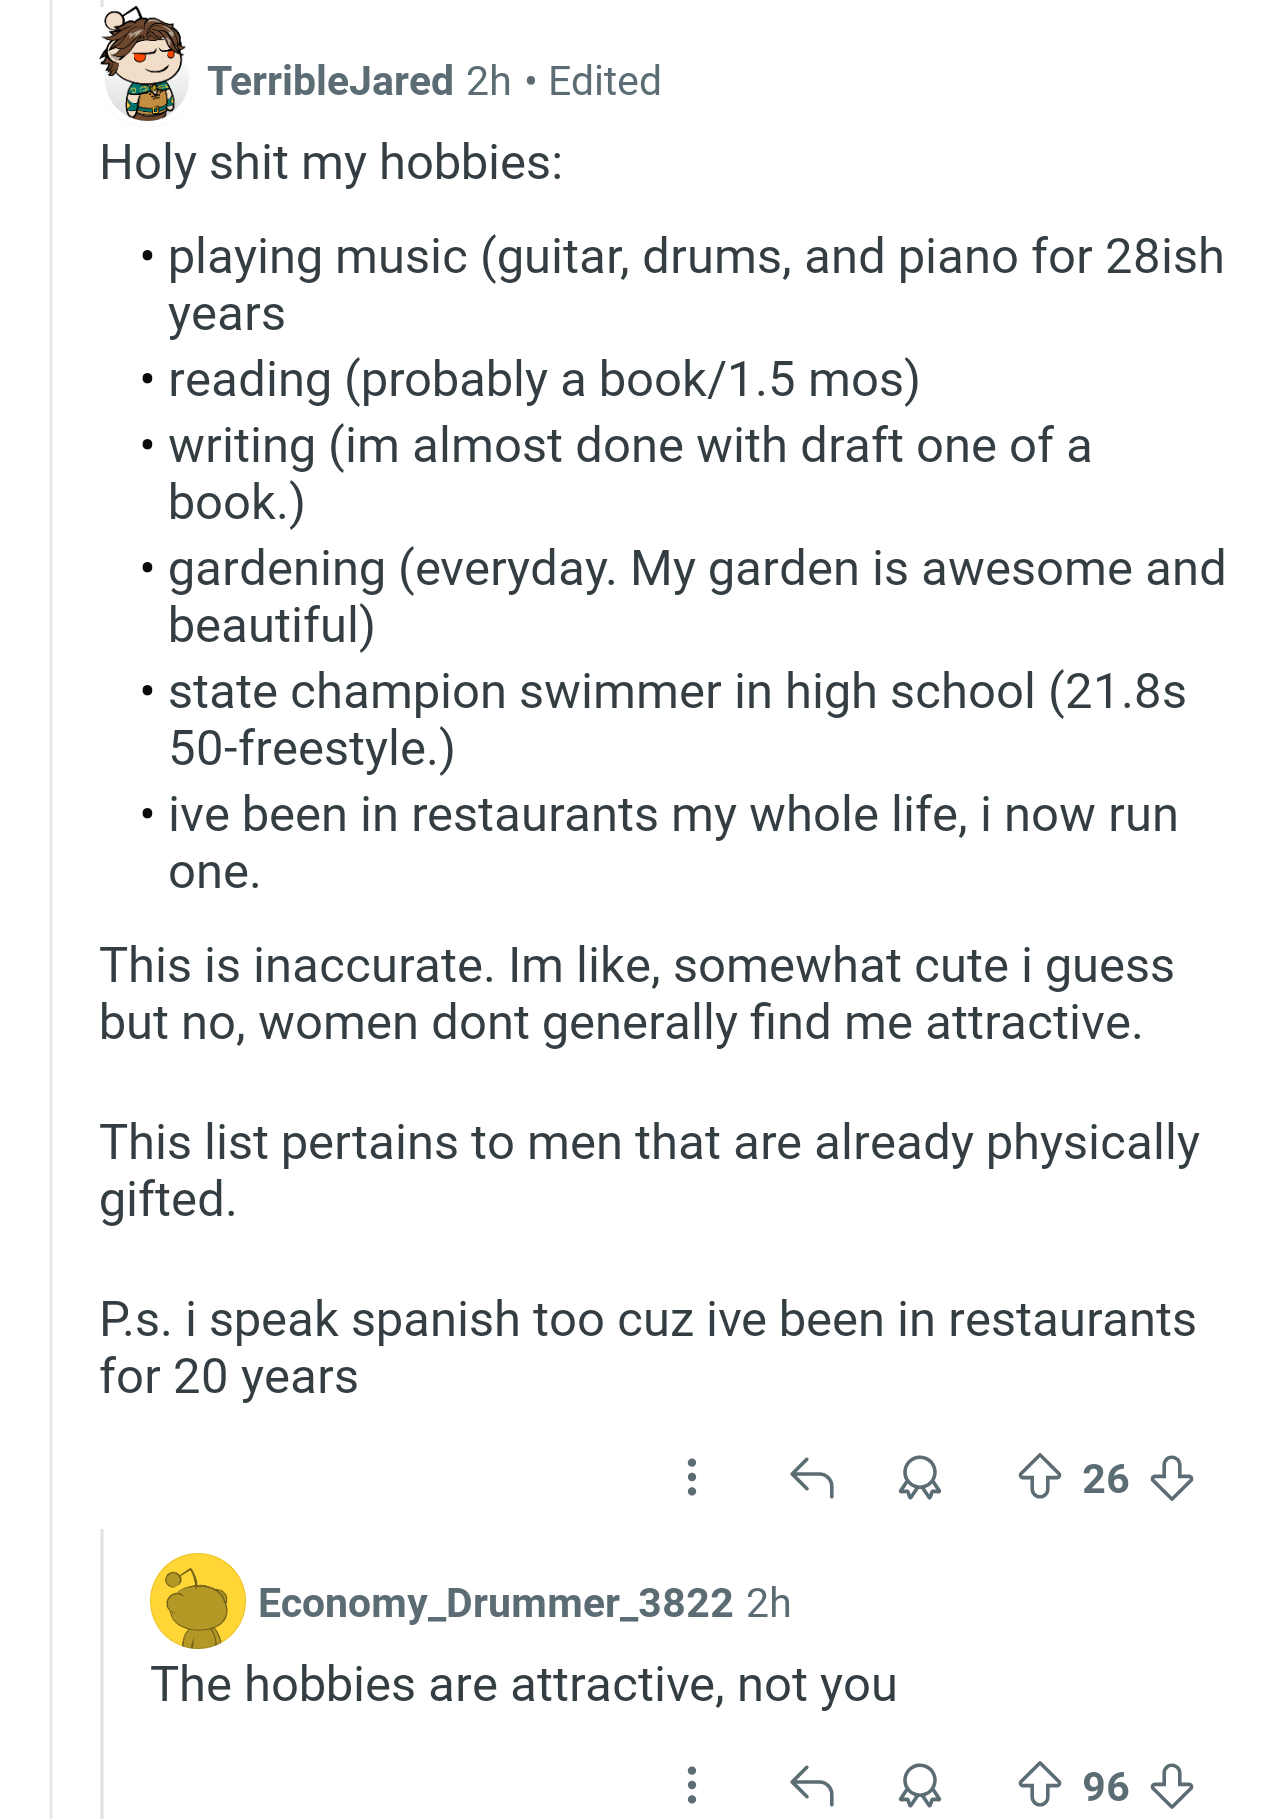Image resolution: width=1265 pixels, height=1819 pixels.
Task: Tap the 26 vote count
Action: tap(1105, 1478)
